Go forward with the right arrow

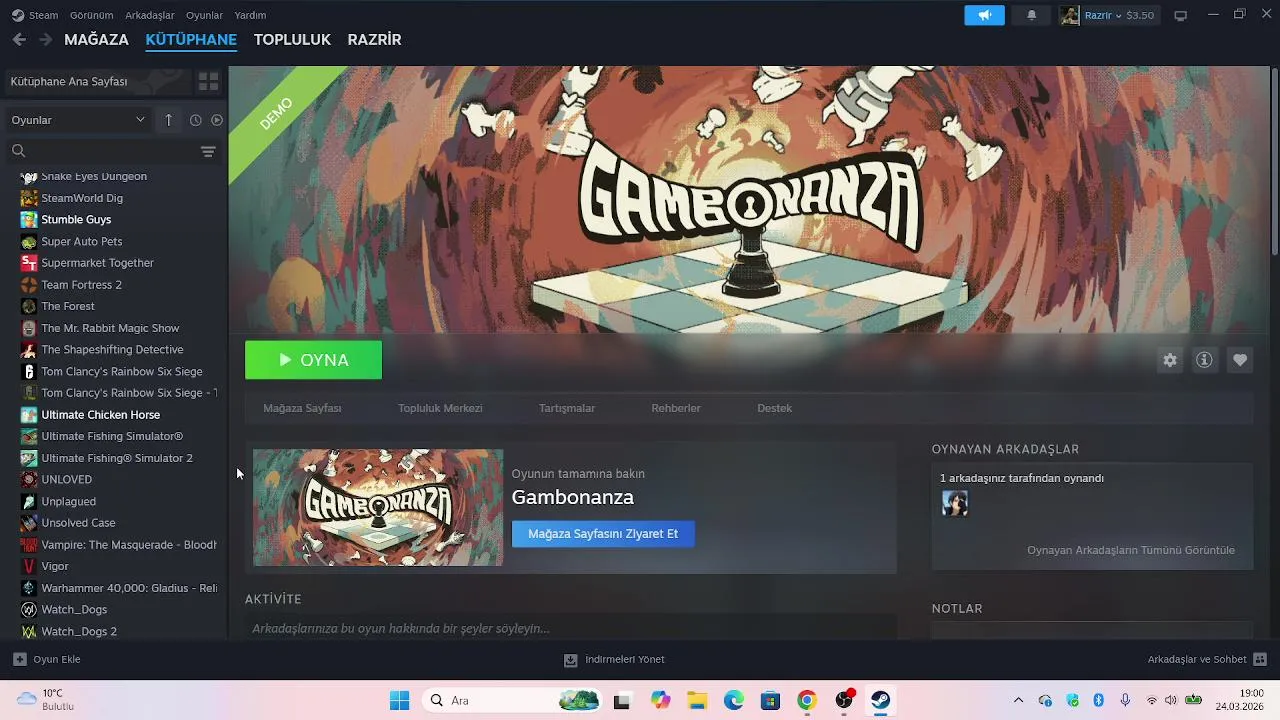[45, 40]
